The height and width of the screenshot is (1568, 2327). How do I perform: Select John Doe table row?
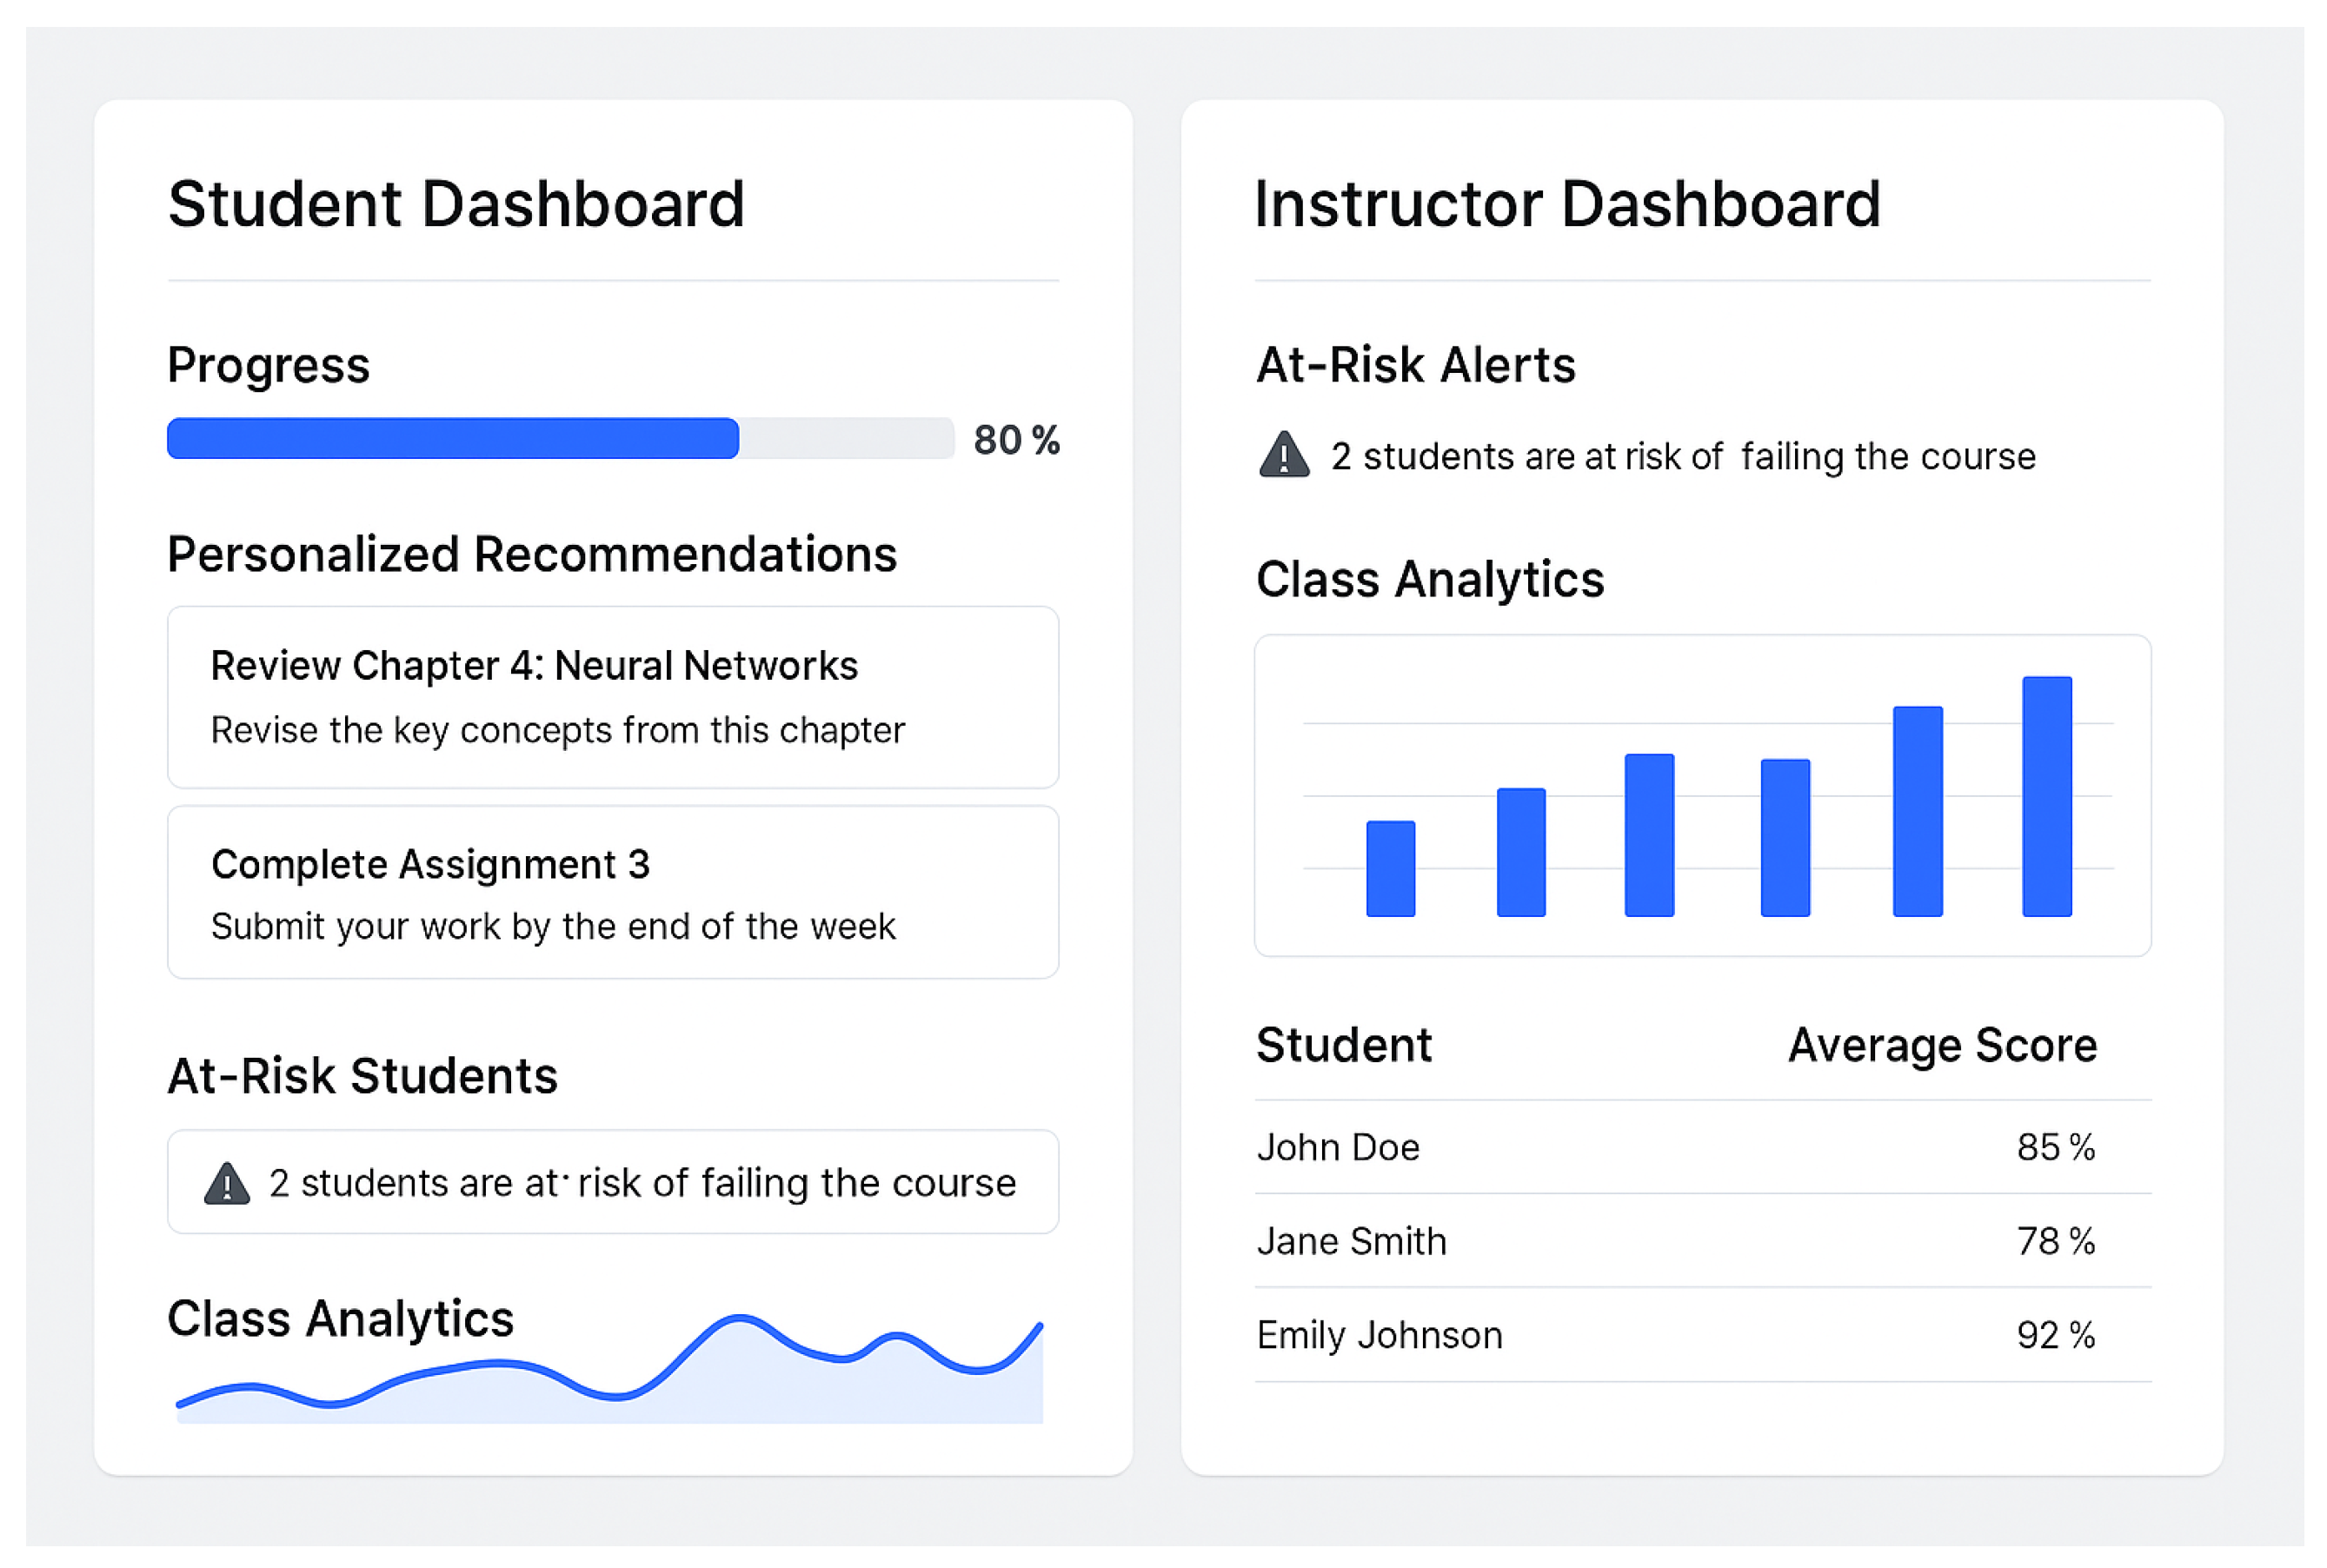pos(1702,1147)
